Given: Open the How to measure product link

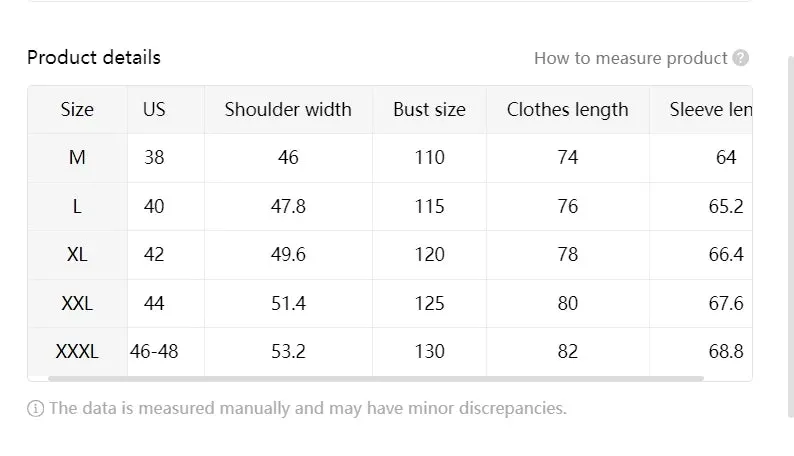Looking at the screenshot, I should 630,58.
